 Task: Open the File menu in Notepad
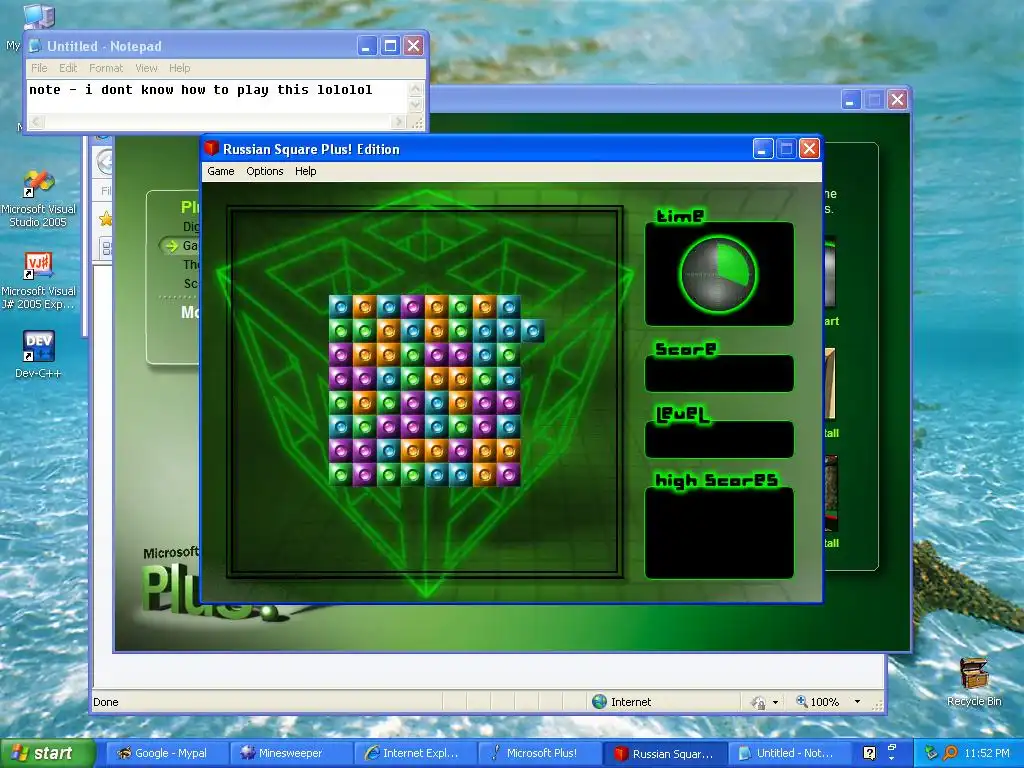(39, 68)
